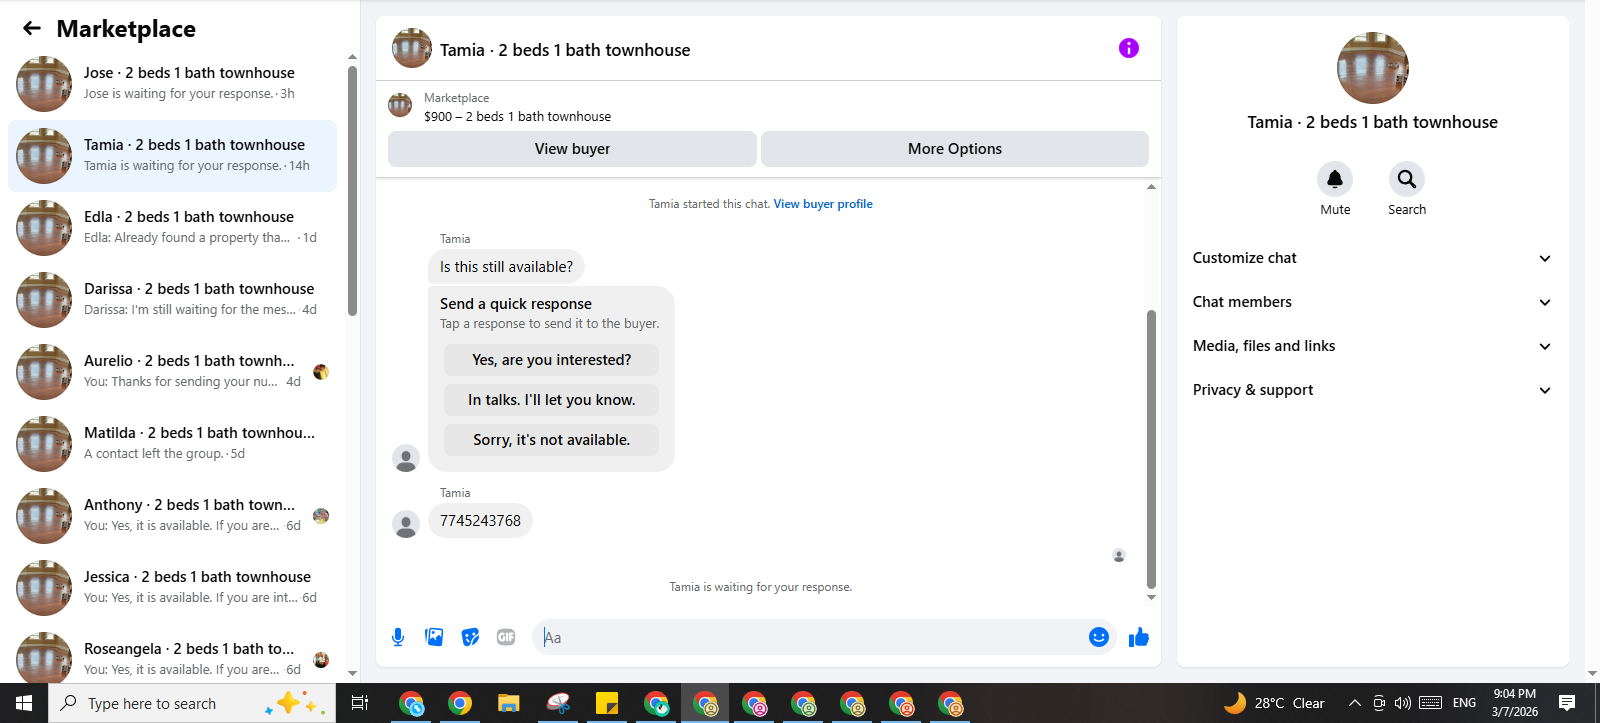Open Aurelio's townhouse conversation
The height and width of the screenshot is (723, 1600).
pos(172,372)
